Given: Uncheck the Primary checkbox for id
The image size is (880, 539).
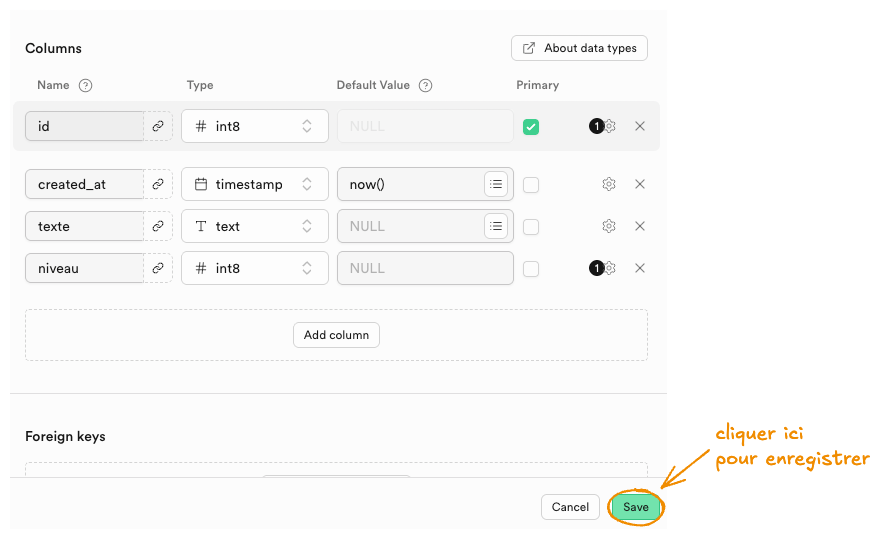Looking at the screenshot, I should point(531,127).
